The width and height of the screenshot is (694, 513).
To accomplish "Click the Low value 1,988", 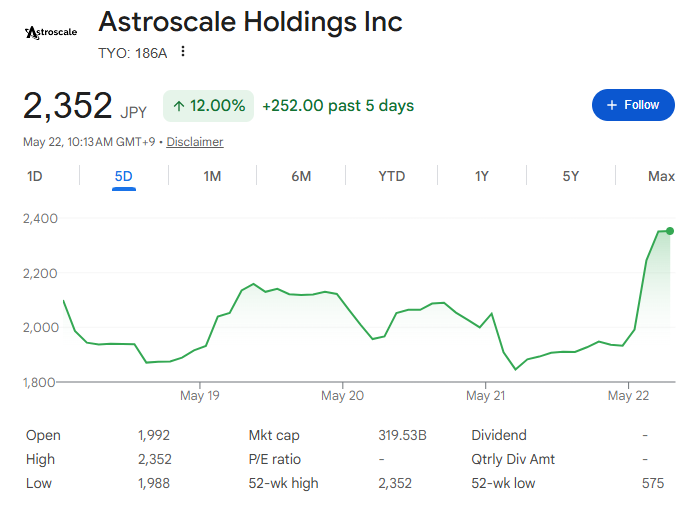I will point(154,483).
